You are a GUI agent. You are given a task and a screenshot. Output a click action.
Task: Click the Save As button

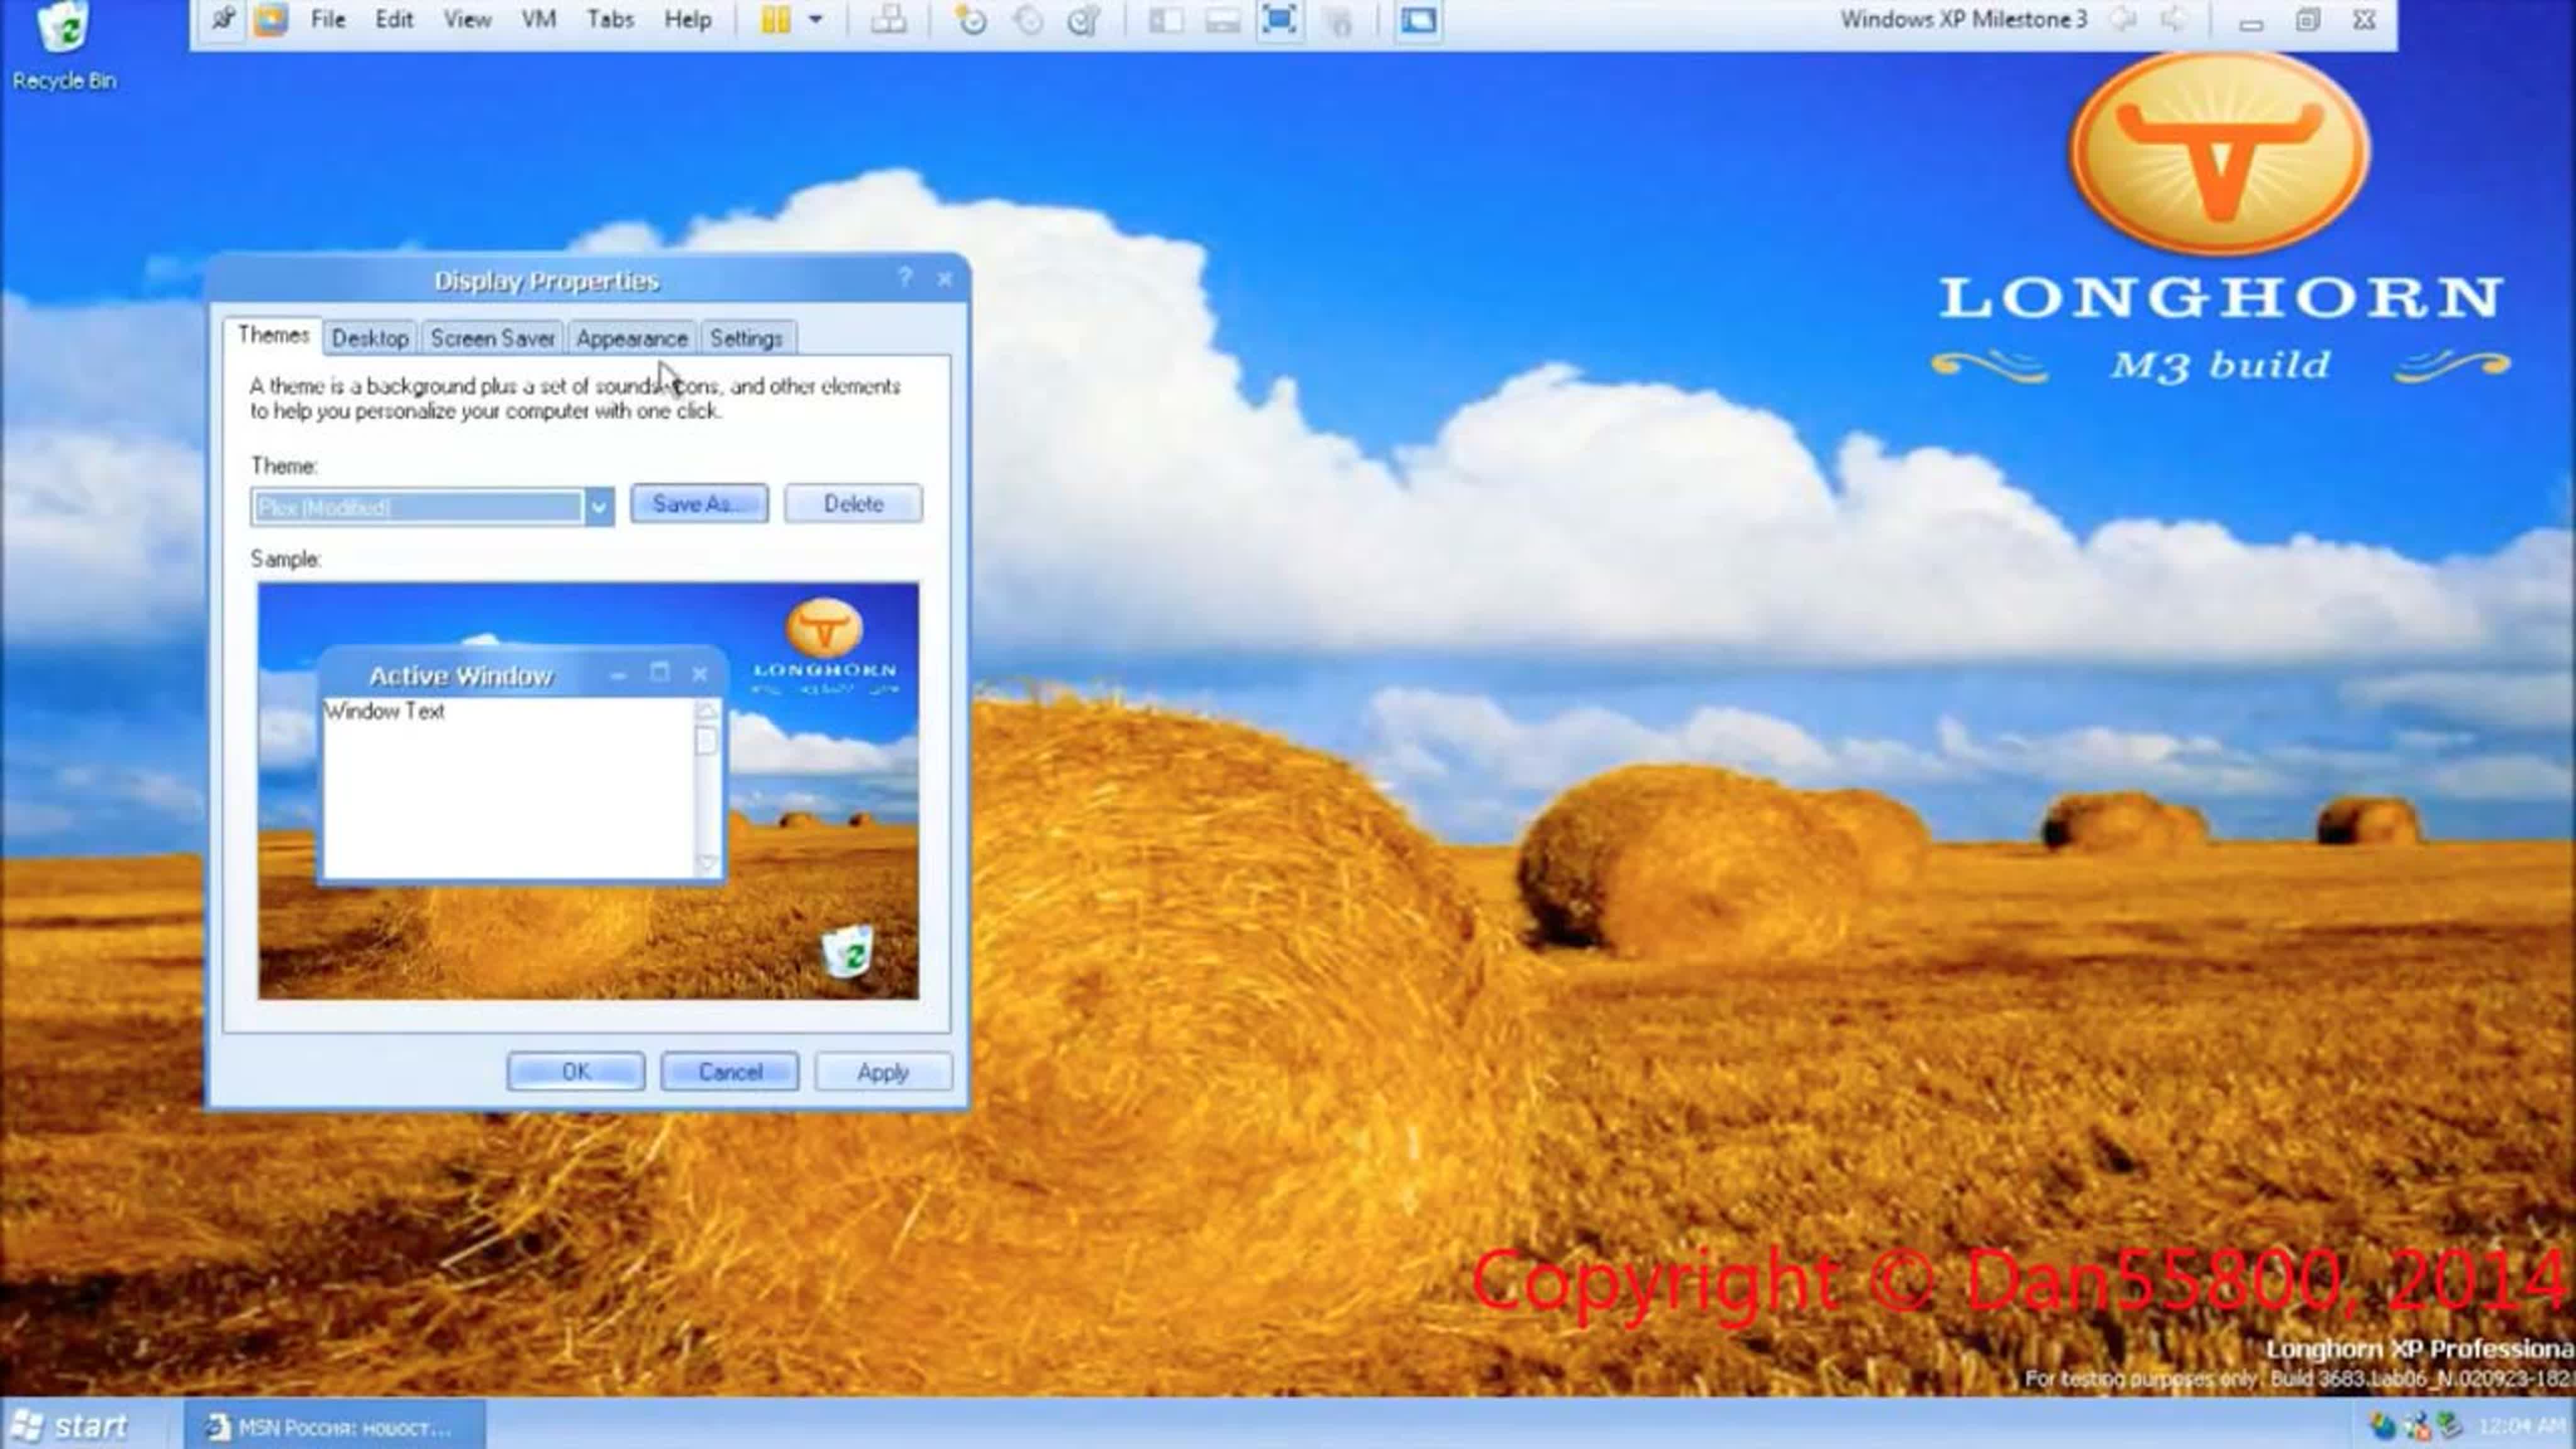coord(699,504)
